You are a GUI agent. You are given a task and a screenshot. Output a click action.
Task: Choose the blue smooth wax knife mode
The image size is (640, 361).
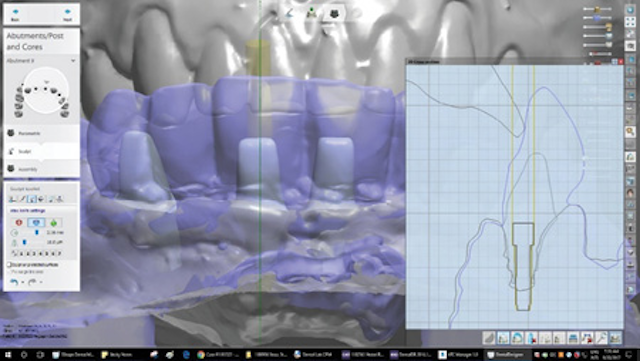36,223
